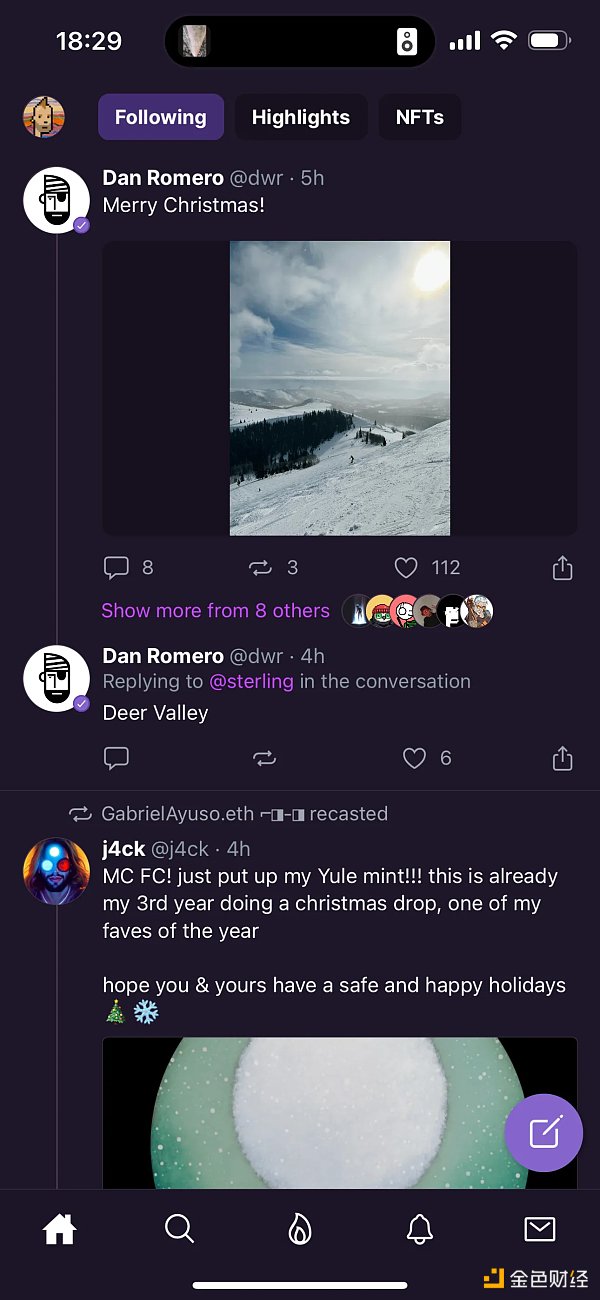Viewport: 600px width, 1300px height.
Task: Expand Show more from 8 others
Action: pos(215,611)
